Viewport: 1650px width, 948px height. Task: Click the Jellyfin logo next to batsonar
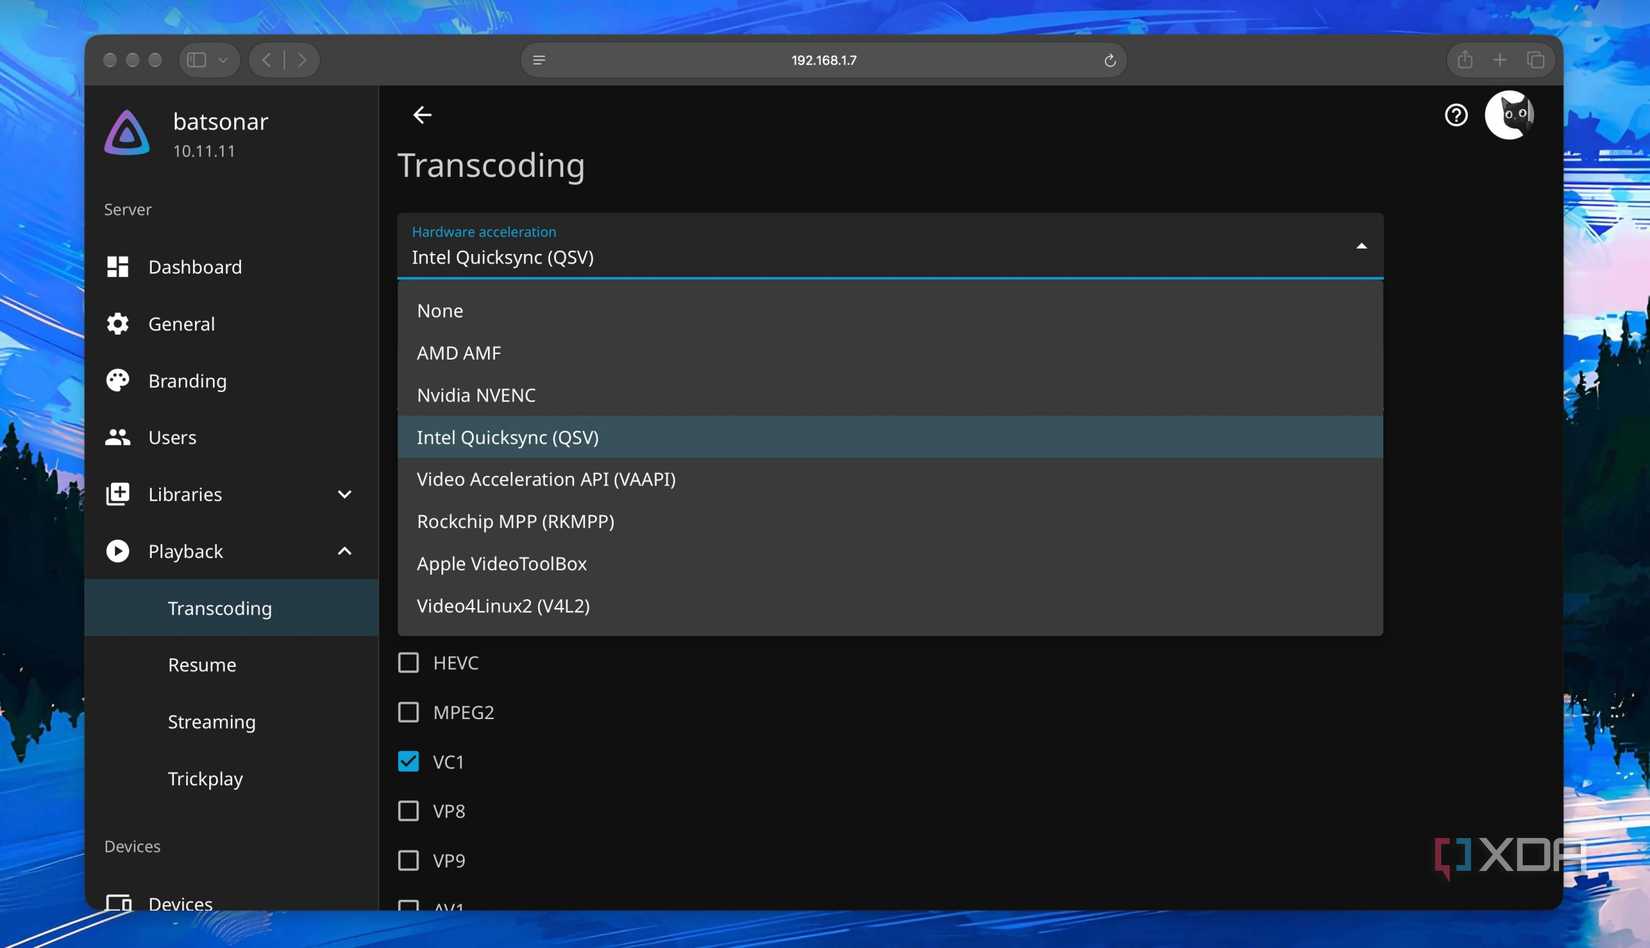click(127, 133)
